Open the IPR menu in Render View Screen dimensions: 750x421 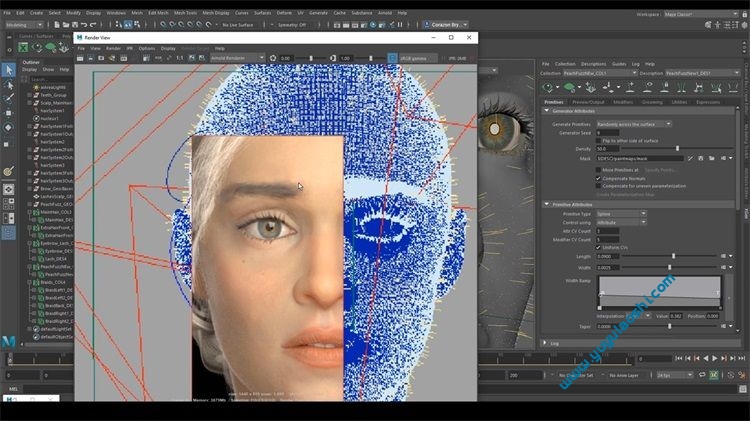click(x=130, y=48)
